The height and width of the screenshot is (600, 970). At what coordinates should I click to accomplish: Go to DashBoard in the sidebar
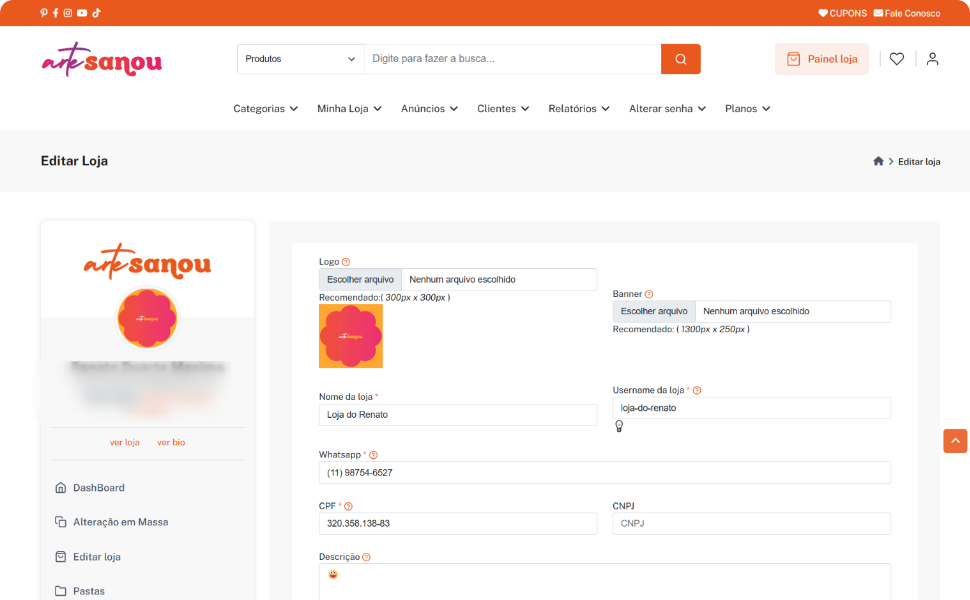click(90, 487)
